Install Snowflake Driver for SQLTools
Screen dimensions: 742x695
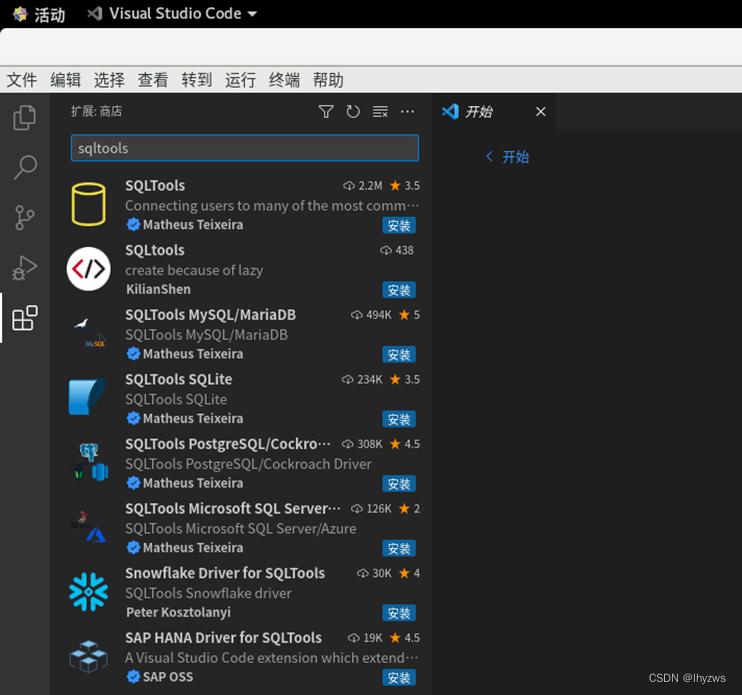click(x=399, y=613)
